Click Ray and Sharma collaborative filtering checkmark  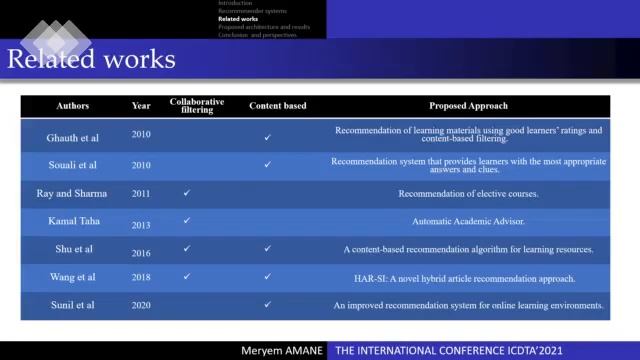187,193
